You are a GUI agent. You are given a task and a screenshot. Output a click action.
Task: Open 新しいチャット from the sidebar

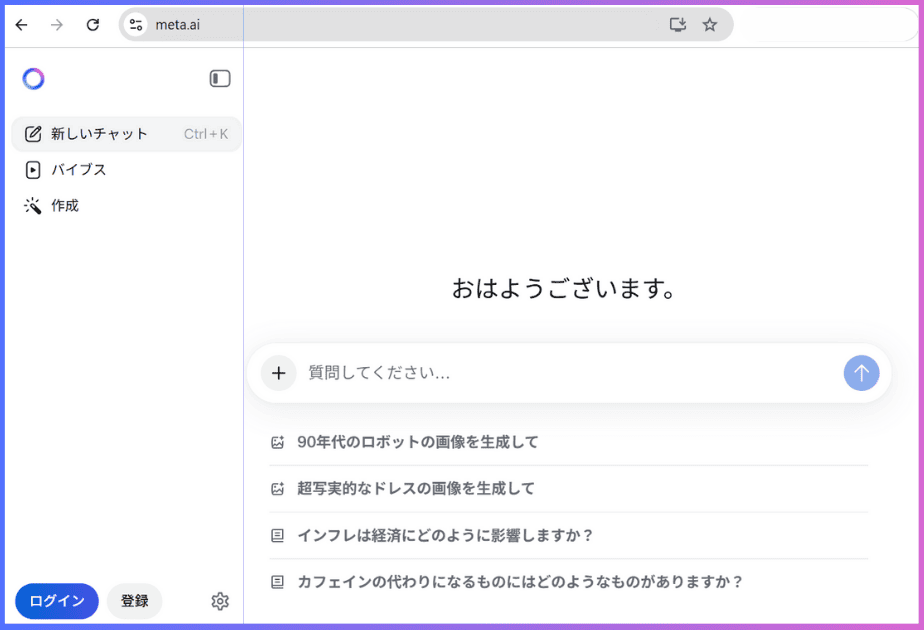103,133
